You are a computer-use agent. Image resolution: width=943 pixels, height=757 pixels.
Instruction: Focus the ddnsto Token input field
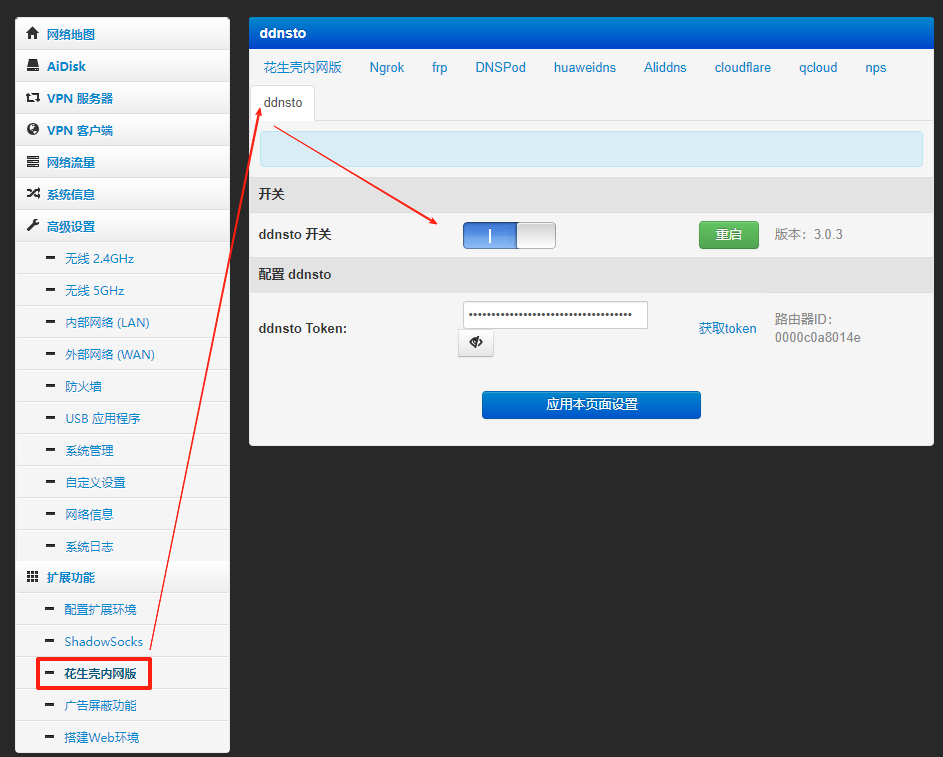coord(555,315)
